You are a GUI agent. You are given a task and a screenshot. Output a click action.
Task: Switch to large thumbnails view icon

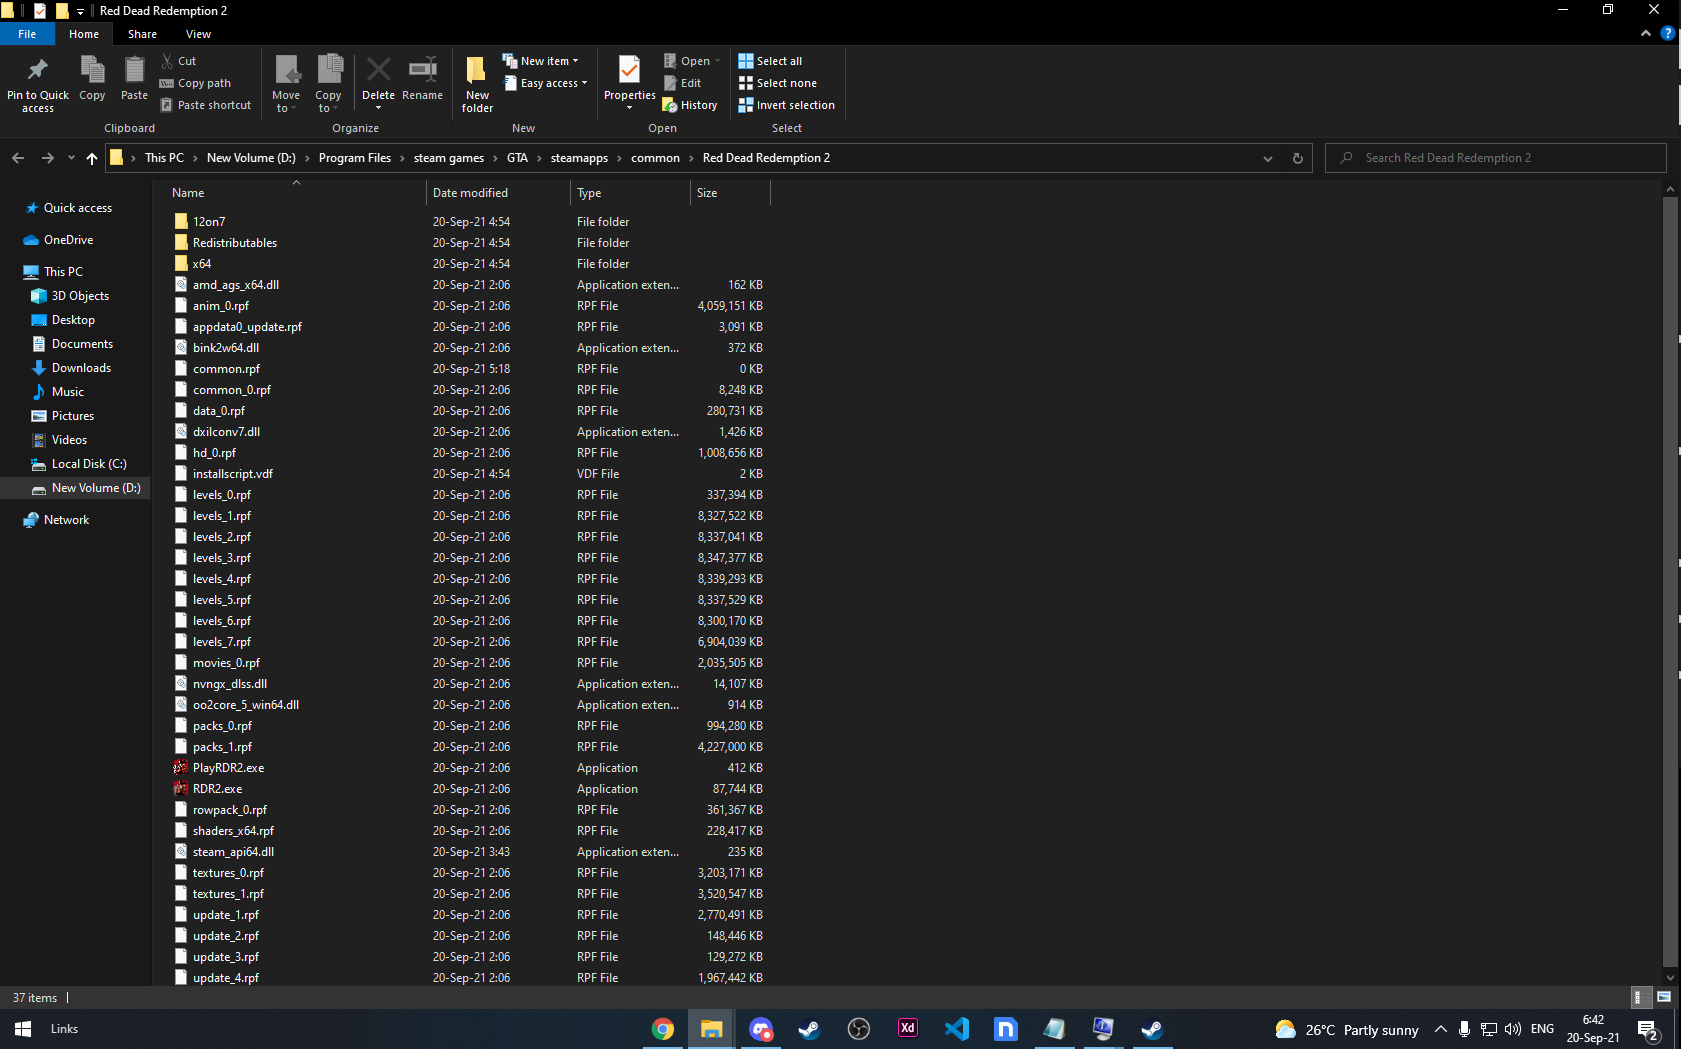coord(1664,997)
